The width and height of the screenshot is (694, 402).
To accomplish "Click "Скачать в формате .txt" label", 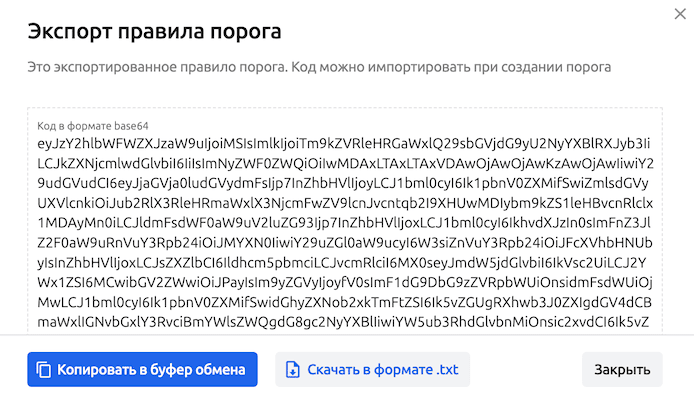I will [382, 370].
